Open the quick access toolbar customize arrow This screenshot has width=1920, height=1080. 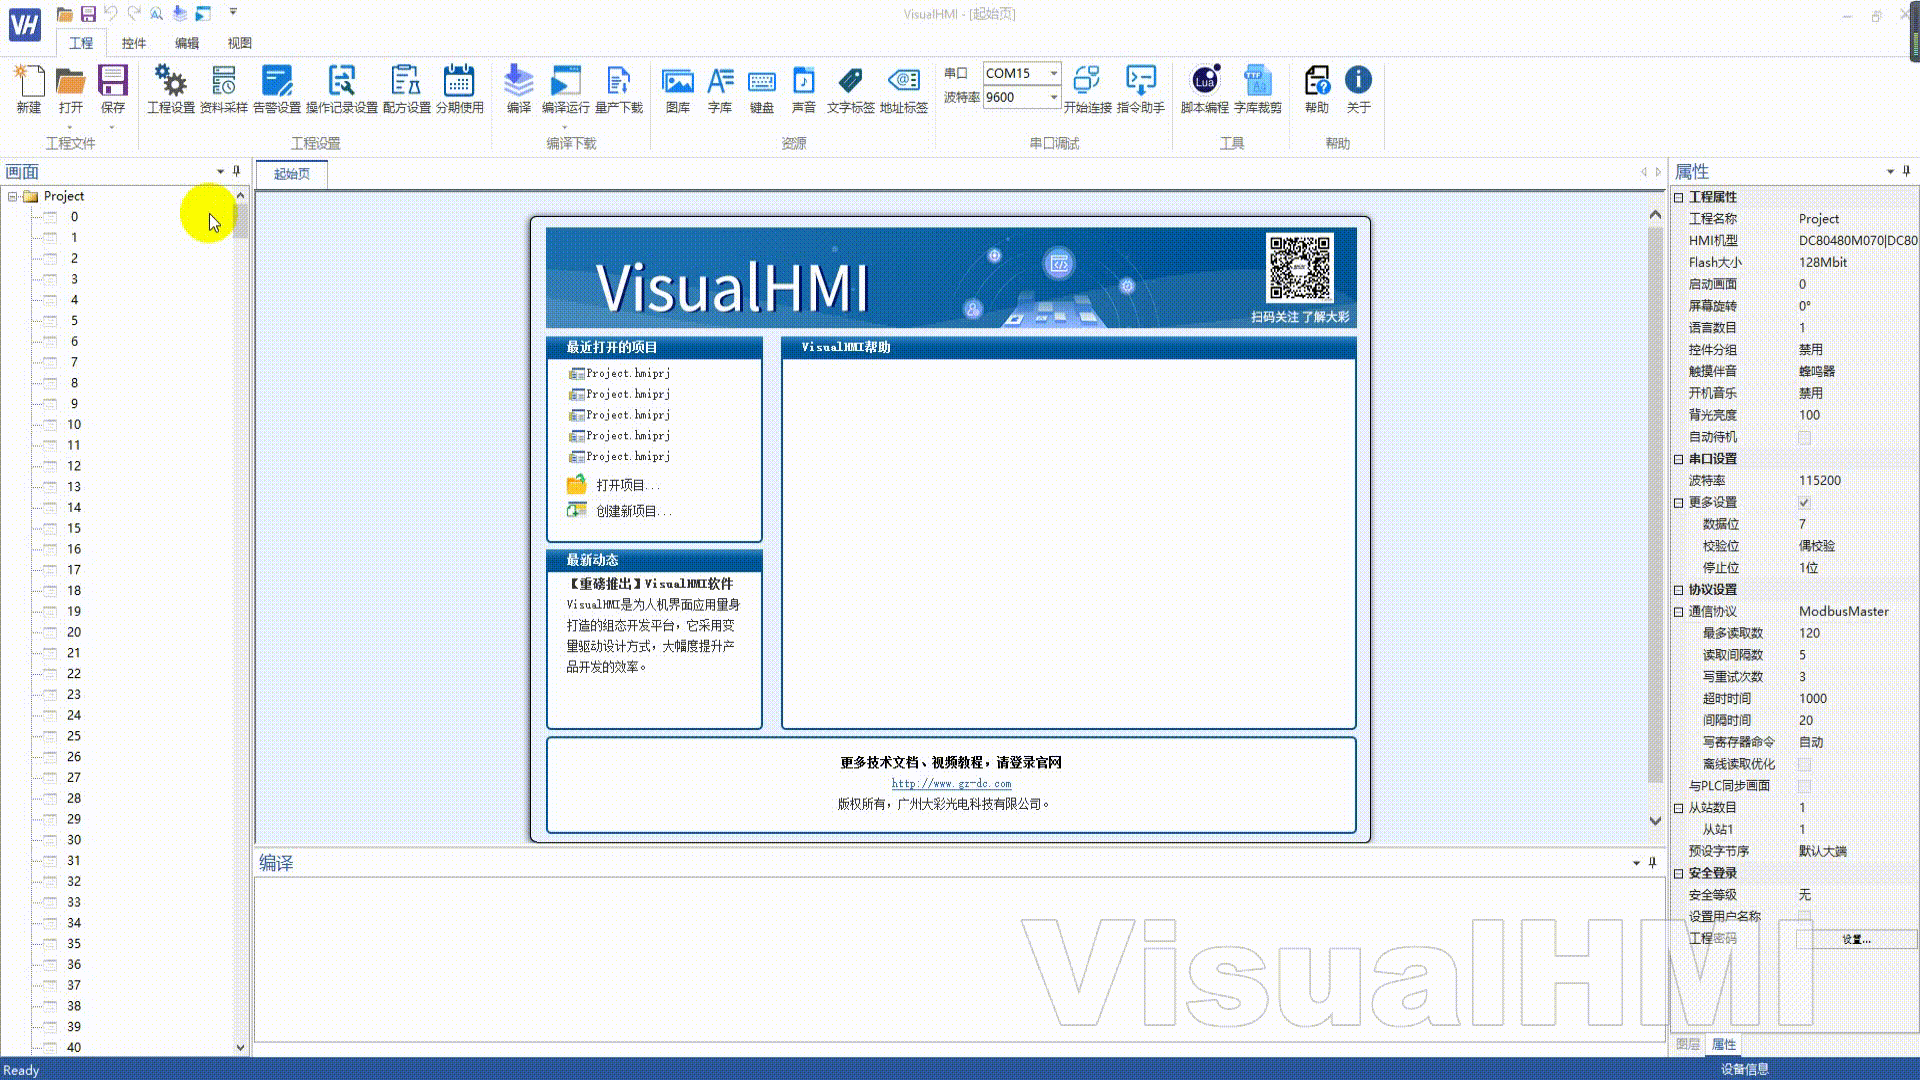[233, 13]
